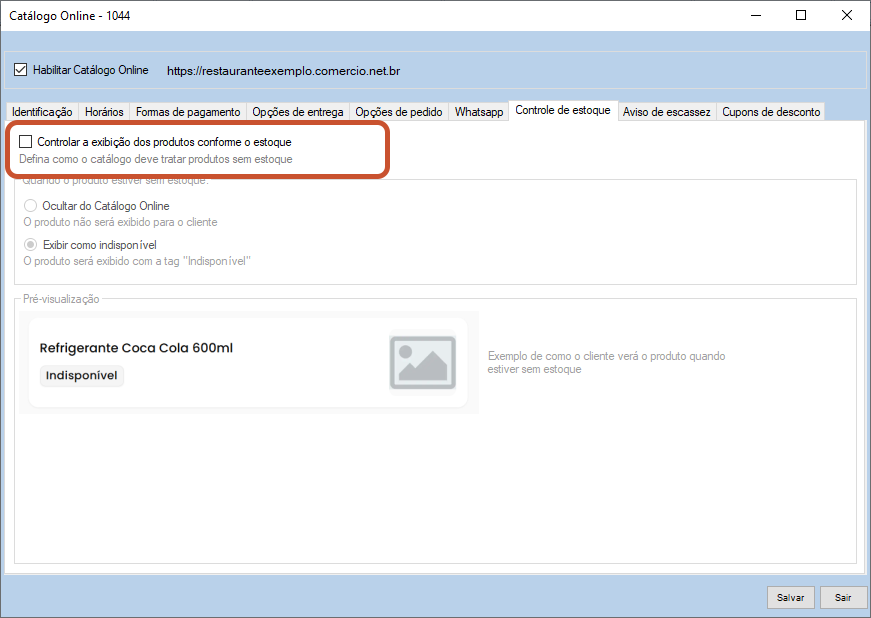Open the Aviso de escassez tab
Image resolution: width=871 pixels, height=618 pixels.
pos(667,112)
